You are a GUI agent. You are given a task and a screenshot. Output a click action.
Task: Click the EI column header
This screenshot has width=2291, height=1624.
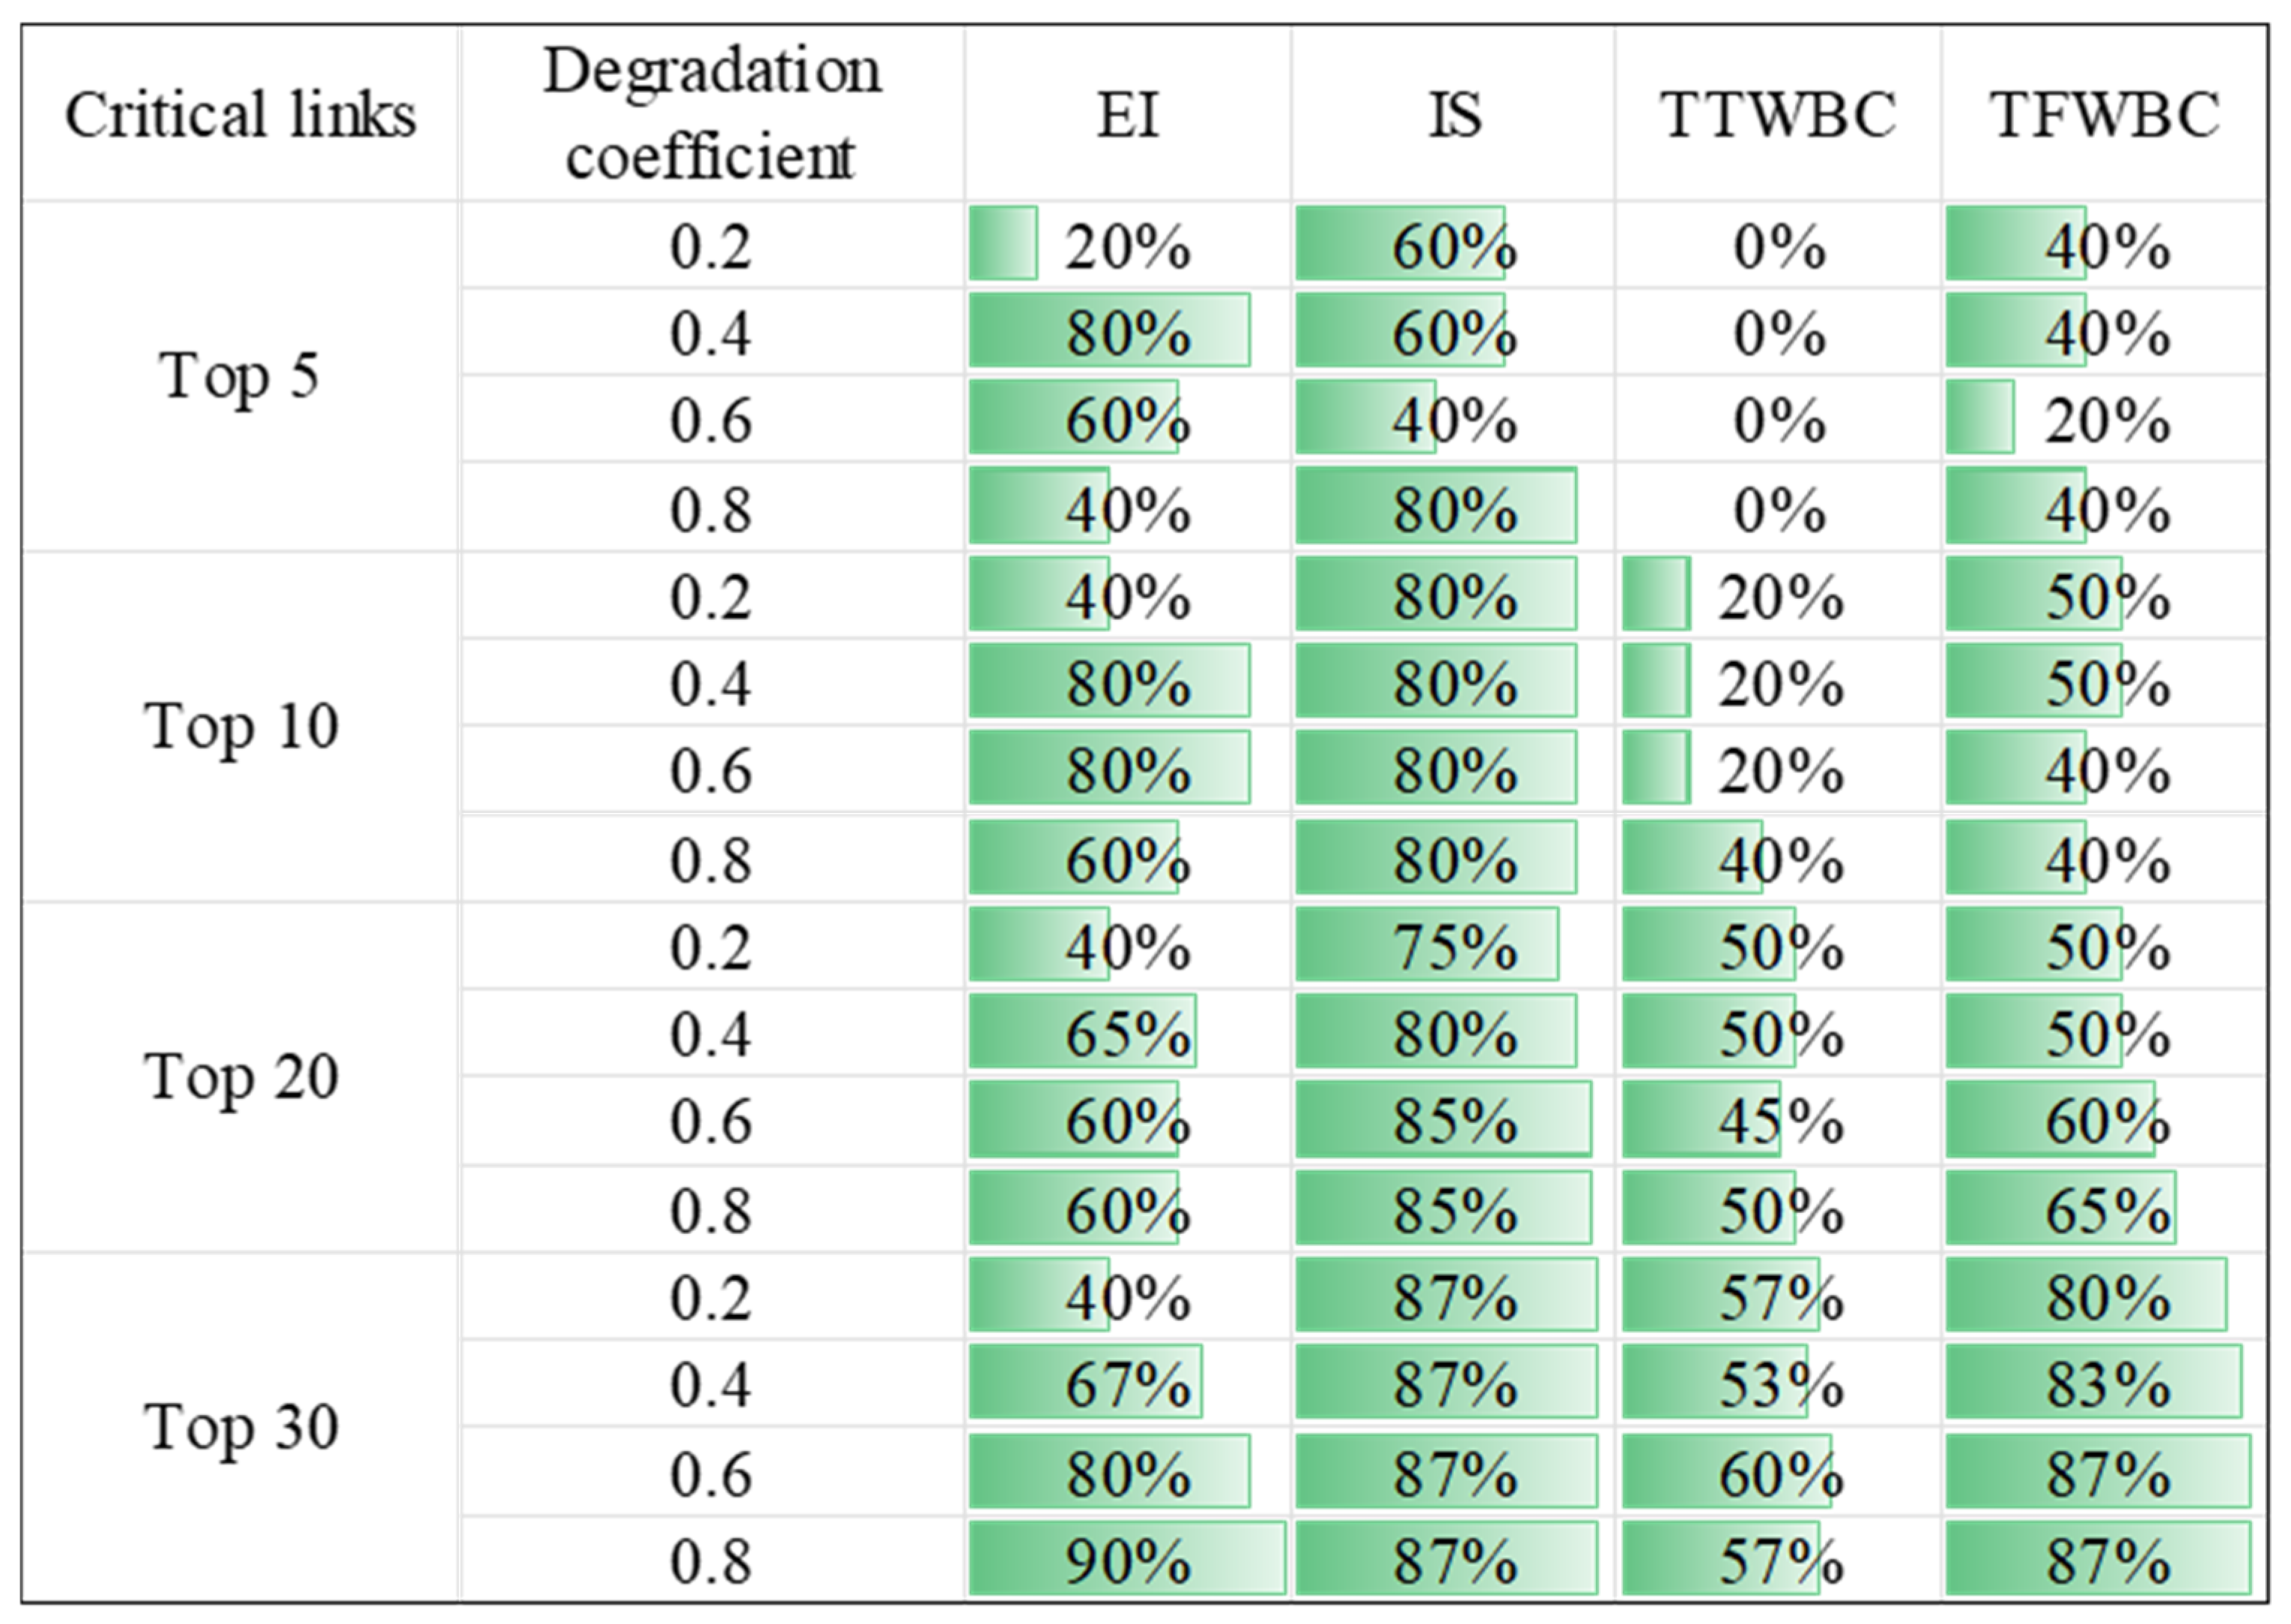click(x=1127, y=114)
